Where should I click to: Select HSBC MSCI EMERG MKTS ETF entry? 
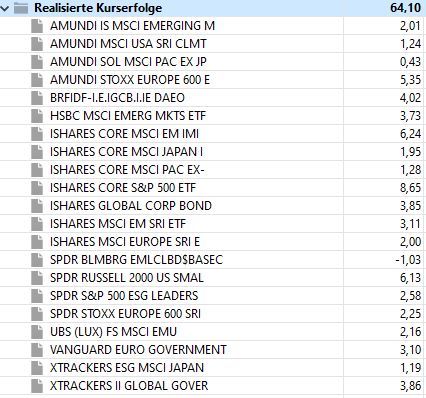tap(128, 116)
